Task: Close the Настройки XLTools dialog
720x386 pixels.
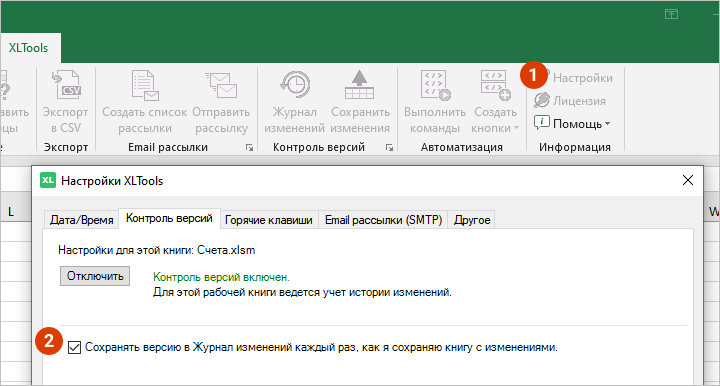Action: pos(687,180)
